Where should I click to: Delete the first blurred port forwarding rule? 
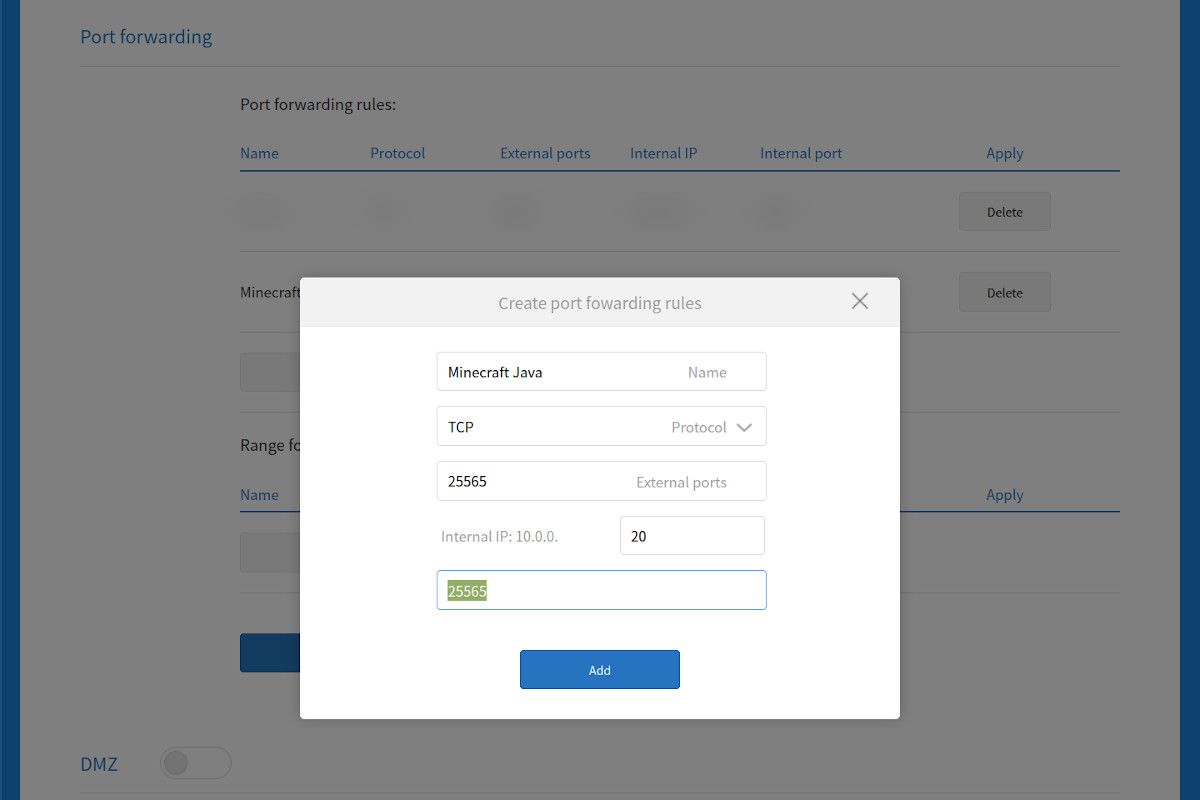coord(1005,211)
